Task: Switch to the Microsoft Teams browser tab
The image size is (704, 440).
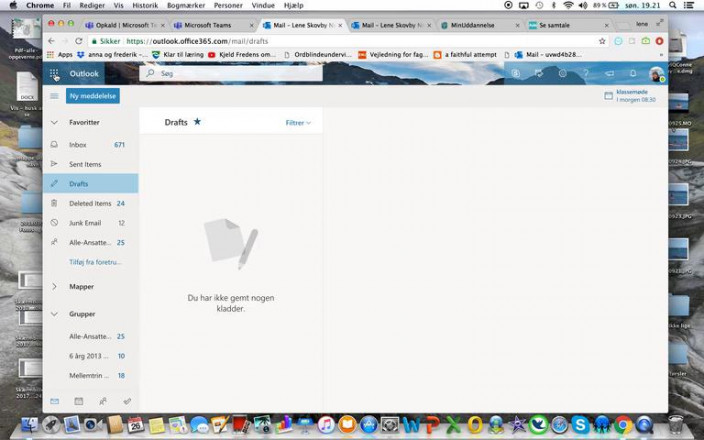Action: click(211, 25)
